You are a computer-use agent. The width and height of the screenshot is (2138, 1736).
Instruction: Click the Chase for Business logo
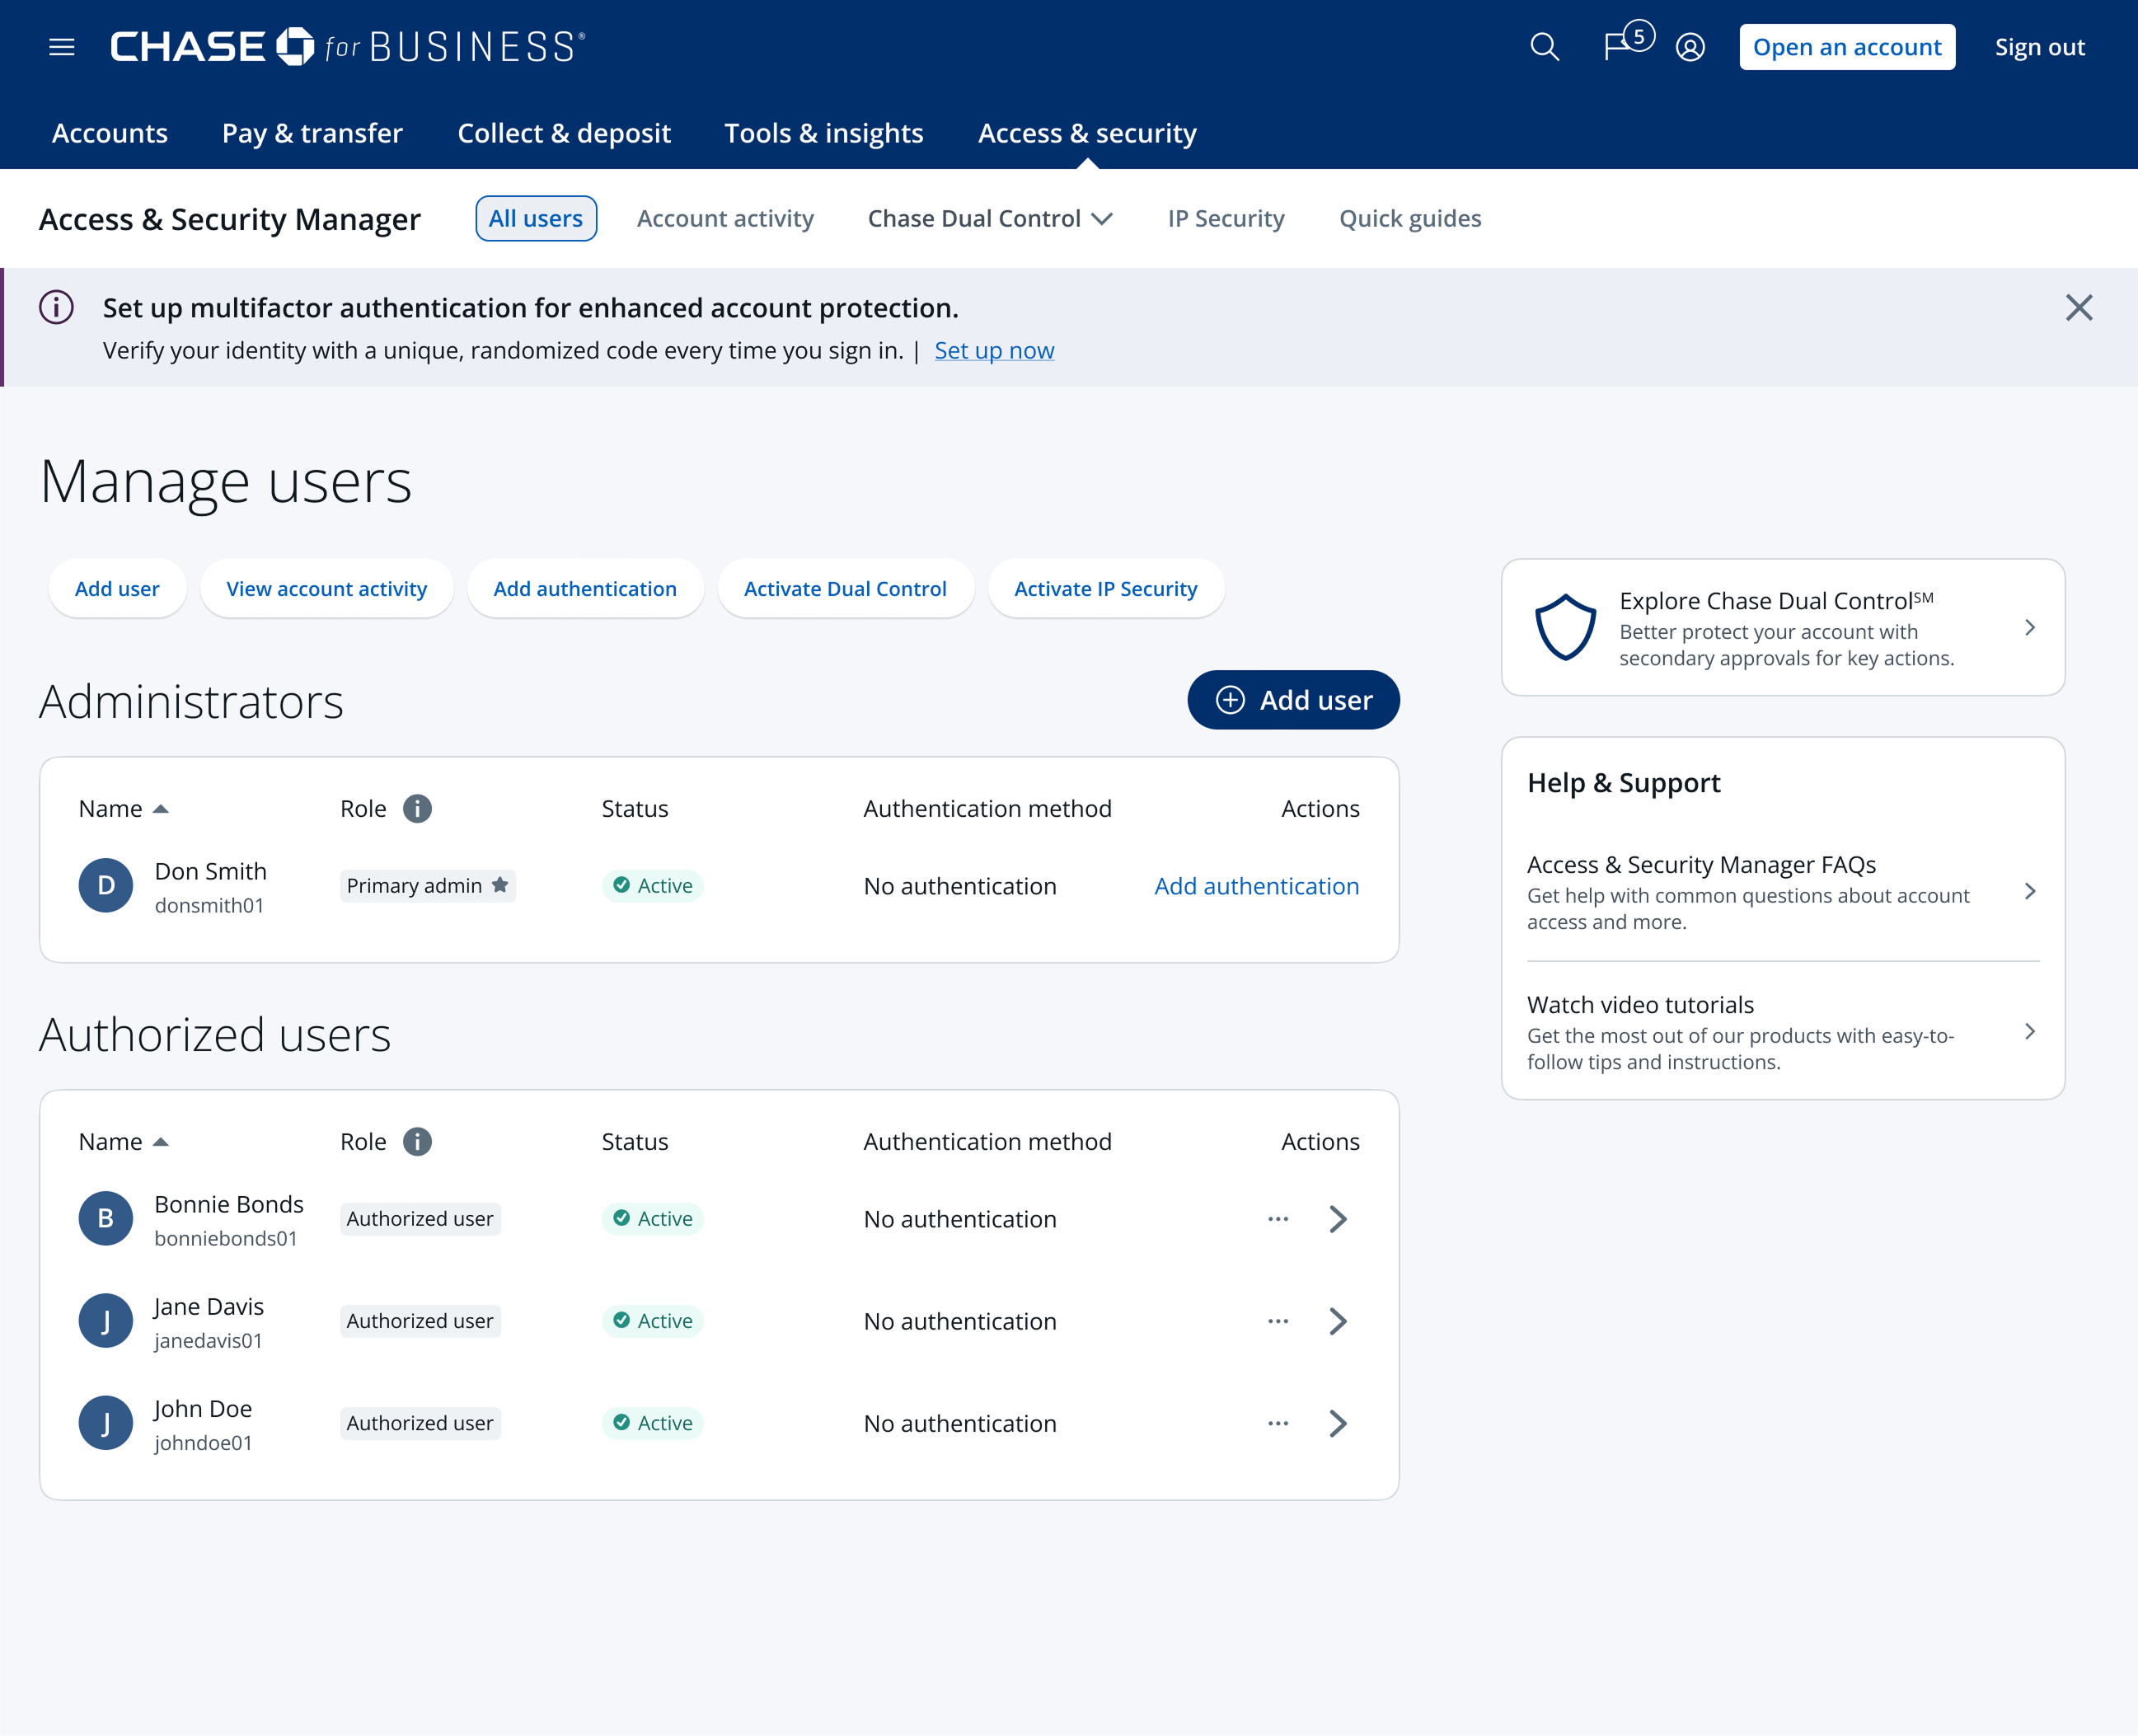click(347, 47)
